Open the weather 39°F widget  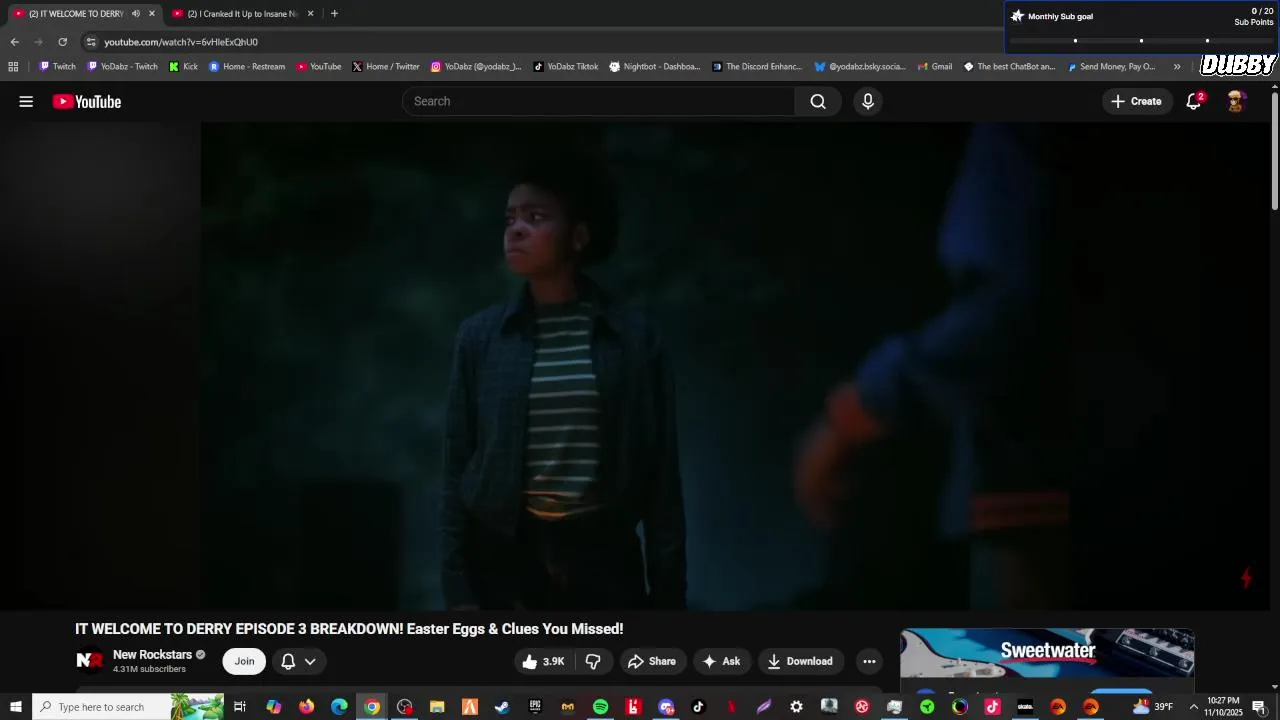[x=1152, y=707]
